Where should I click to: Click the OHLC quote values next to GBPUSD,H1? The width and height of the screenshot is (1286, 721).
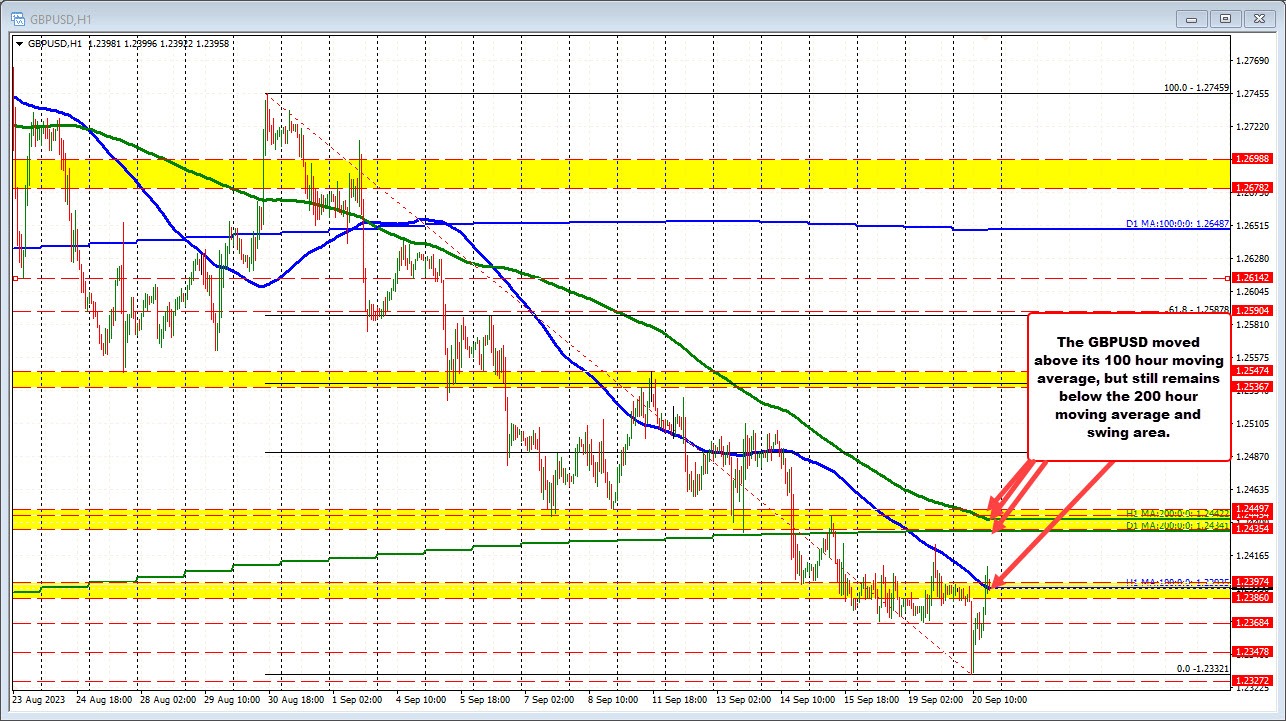(160, 43)
